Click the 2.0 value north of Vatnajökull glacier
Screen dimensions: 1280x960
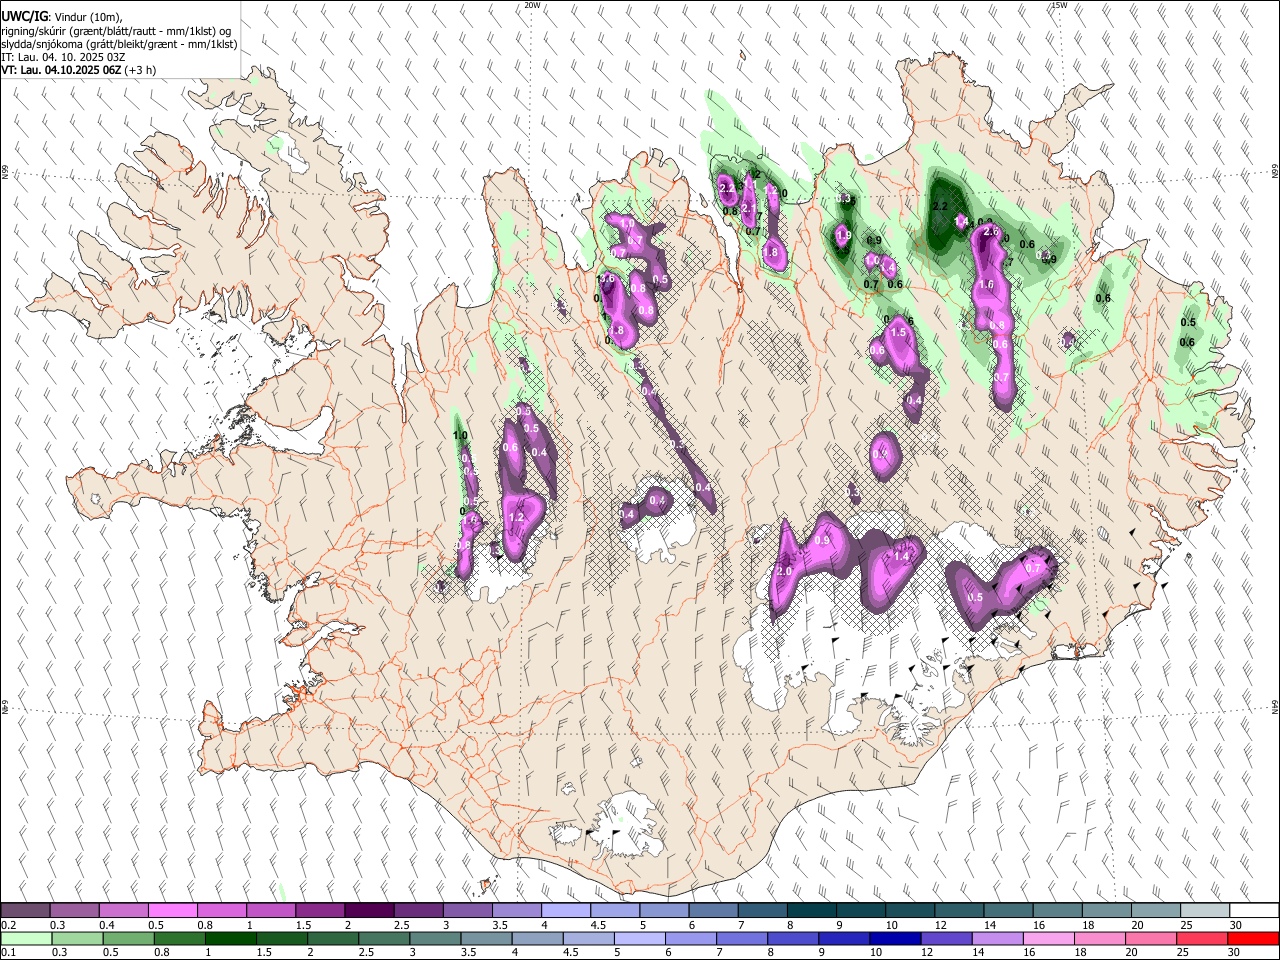[x=784, y=571]
